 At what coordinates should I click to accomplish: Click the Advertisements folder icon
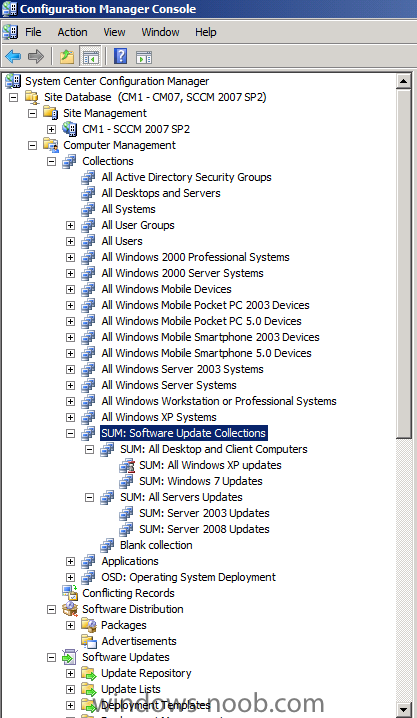click(x=89, y=641)
